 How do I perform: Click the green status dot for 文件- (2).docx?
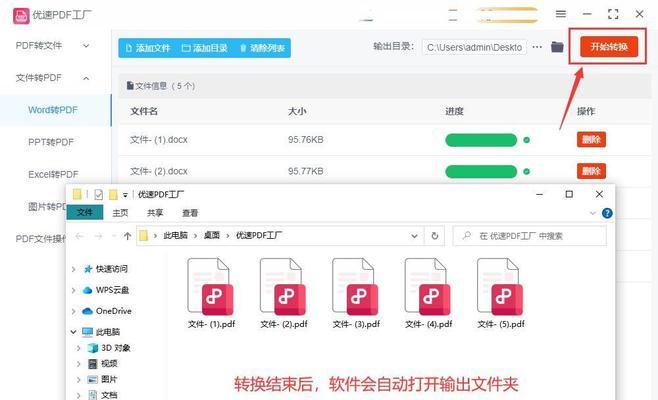[x=527, y=171]
